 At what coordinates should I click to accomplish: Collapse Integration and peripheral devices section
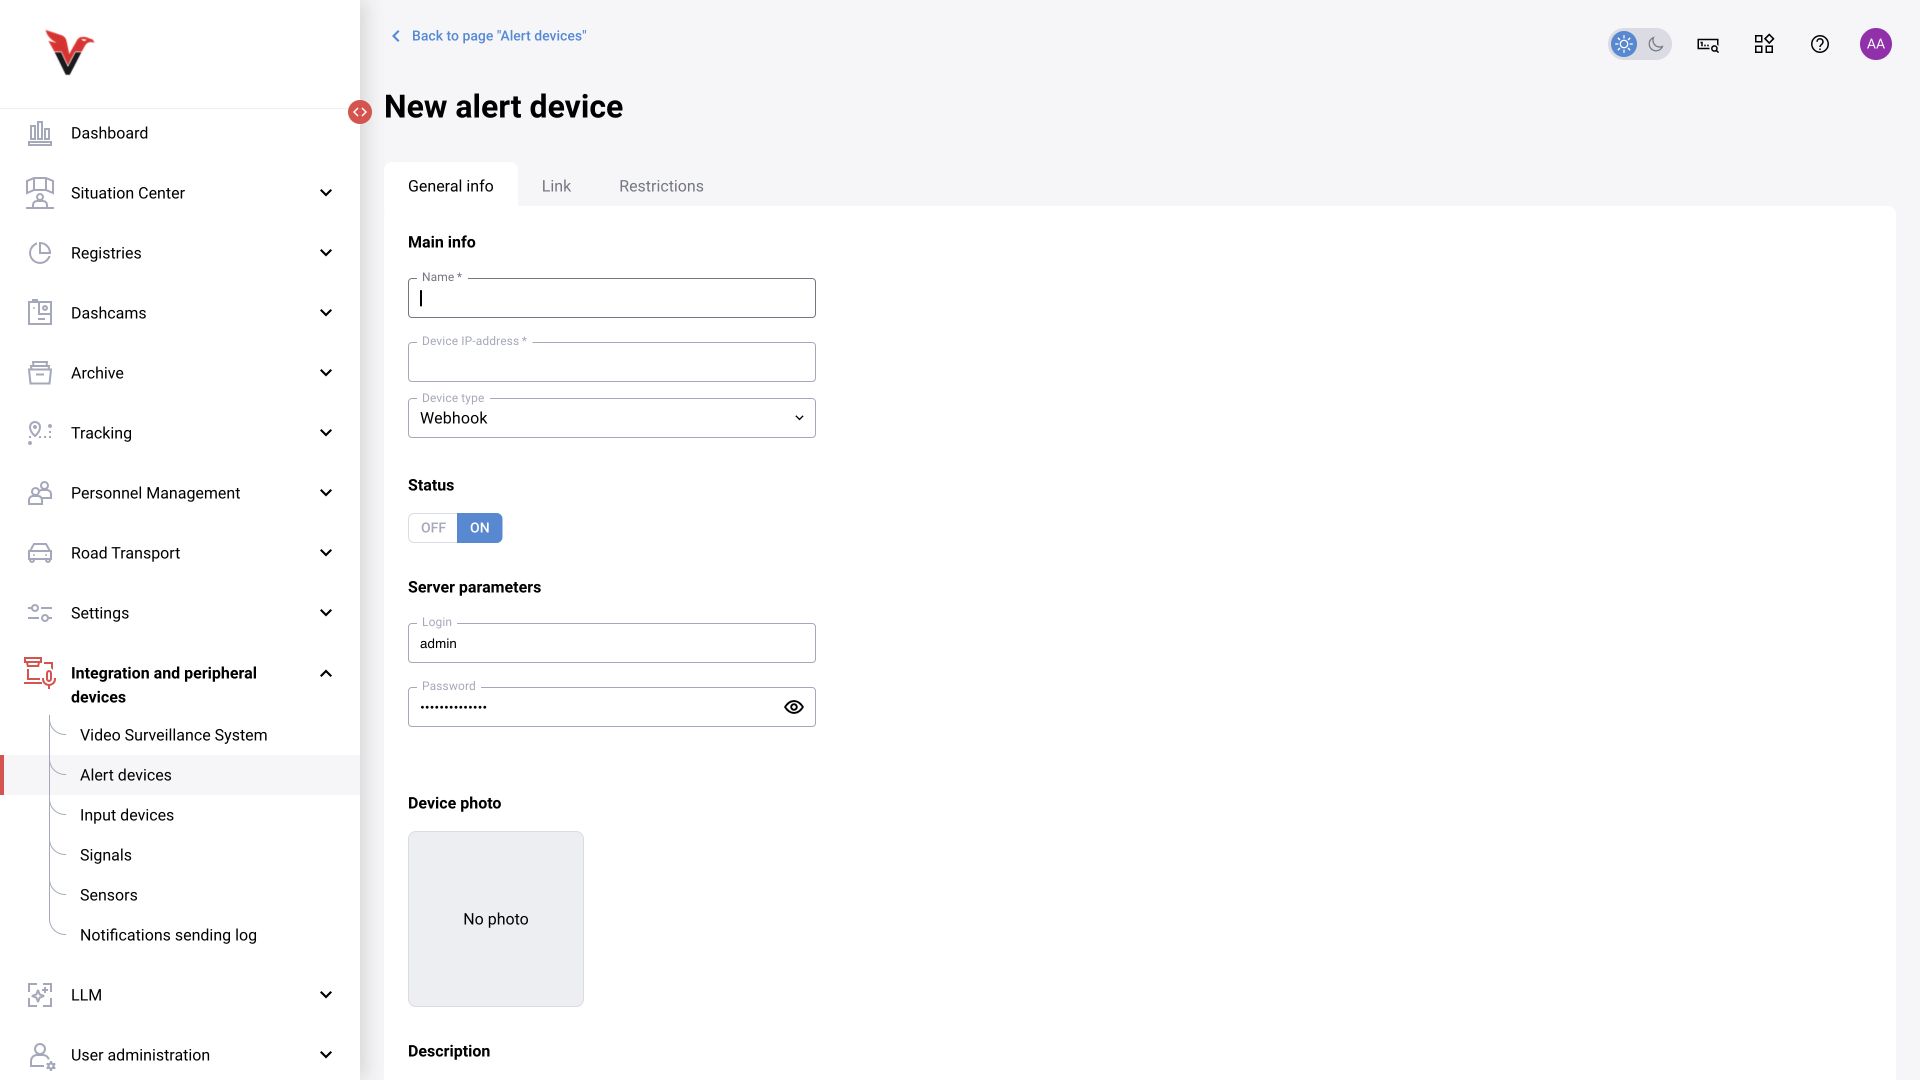(326, 673)
